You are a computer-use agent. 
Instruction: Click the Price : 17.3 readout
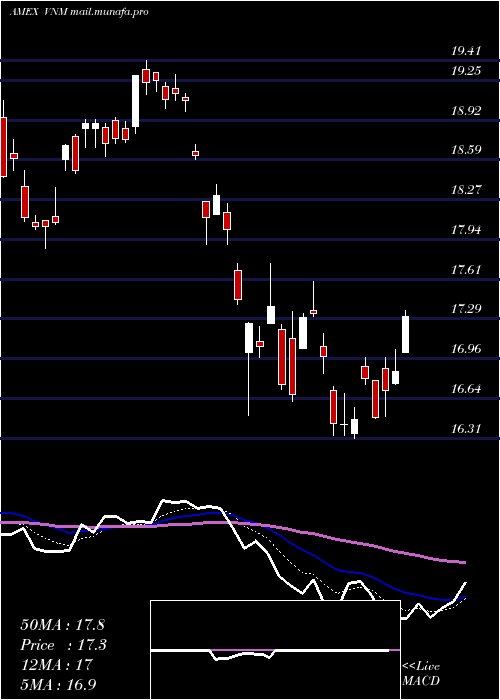click(x=64, y=645)
